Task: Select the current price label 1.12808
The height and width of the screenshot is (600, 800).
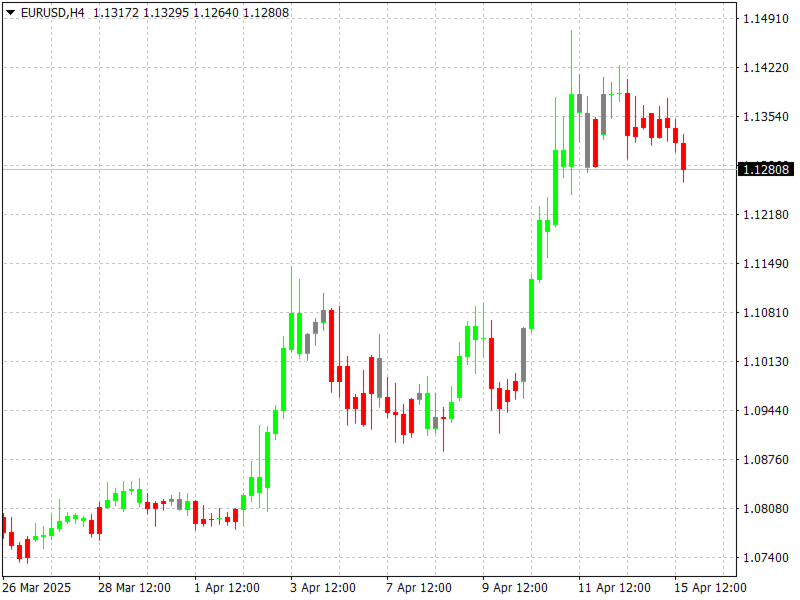Action: [x=766, y=169]
